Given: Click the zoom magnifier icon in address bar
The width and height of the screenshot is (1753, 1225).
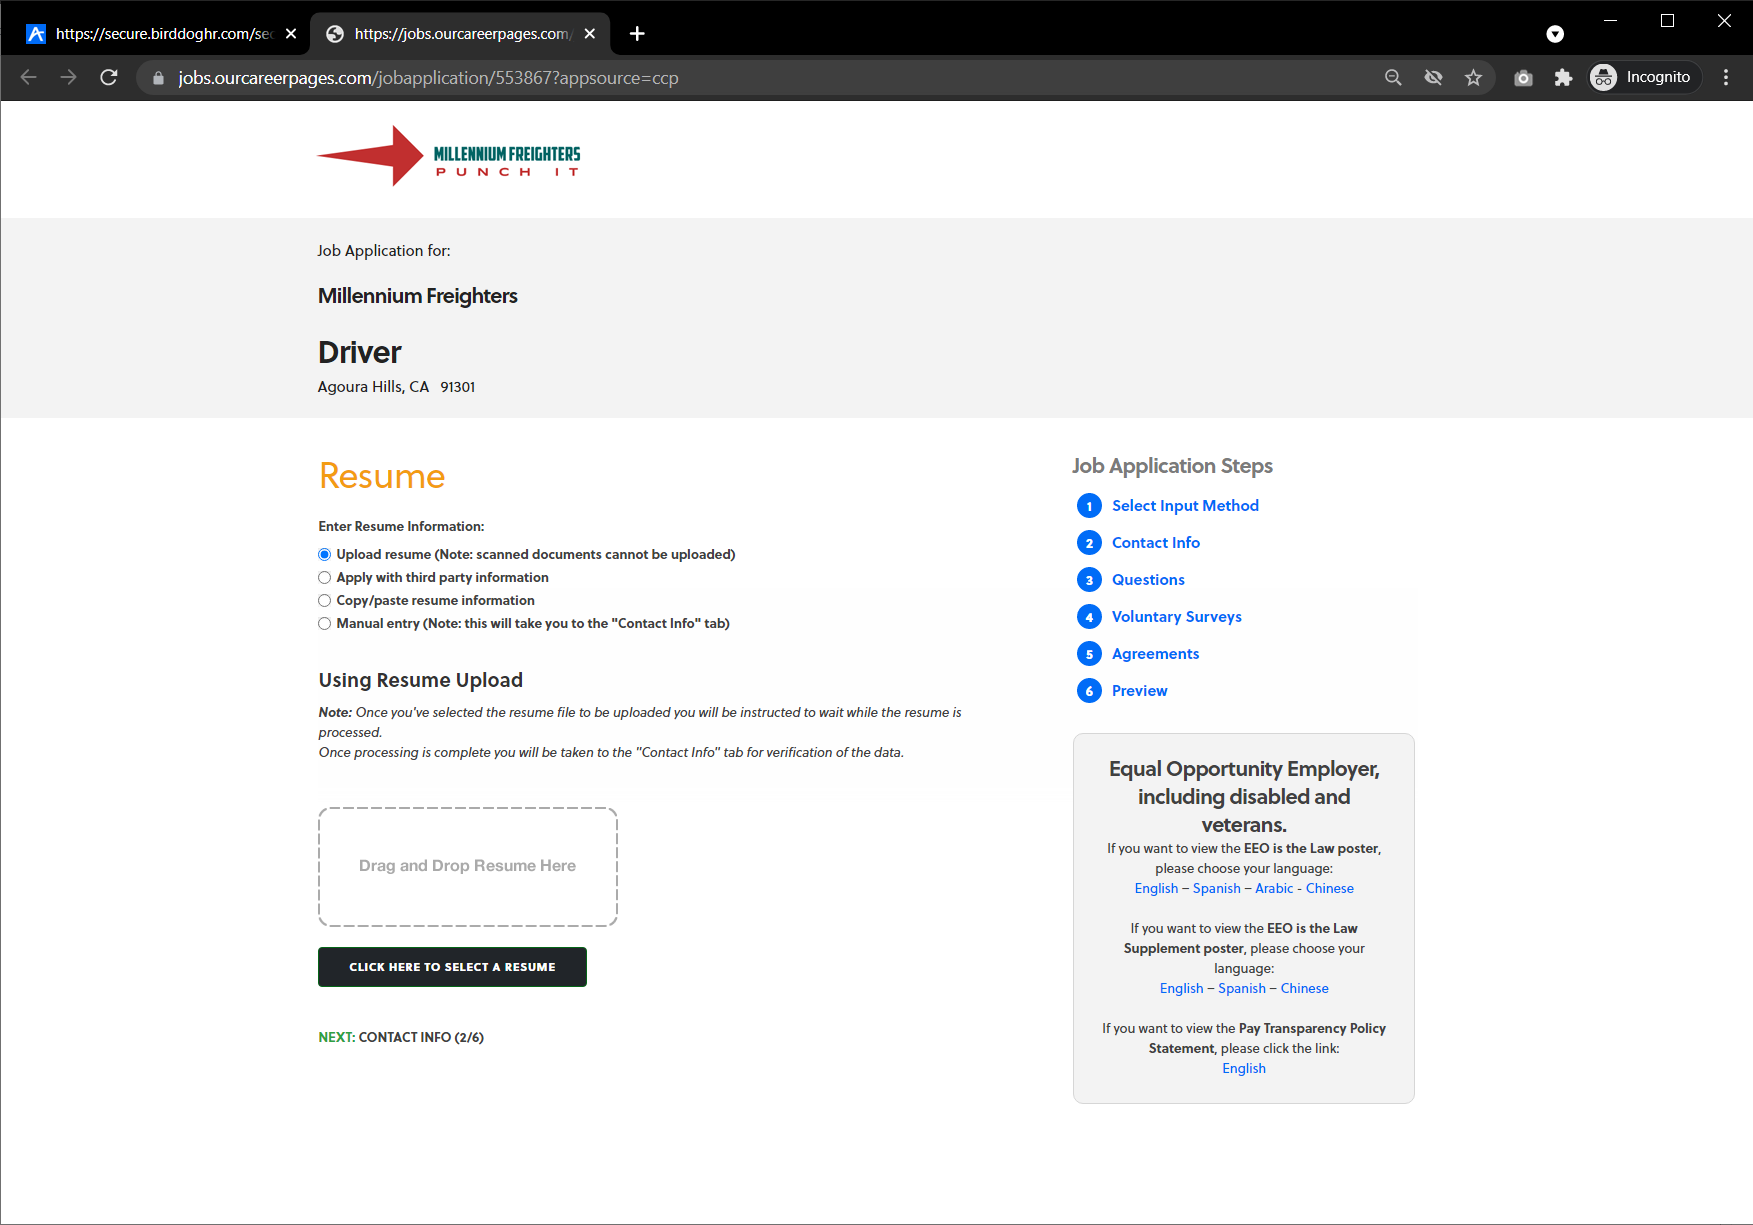Looking at the screenshot, I should (1393, 77).
